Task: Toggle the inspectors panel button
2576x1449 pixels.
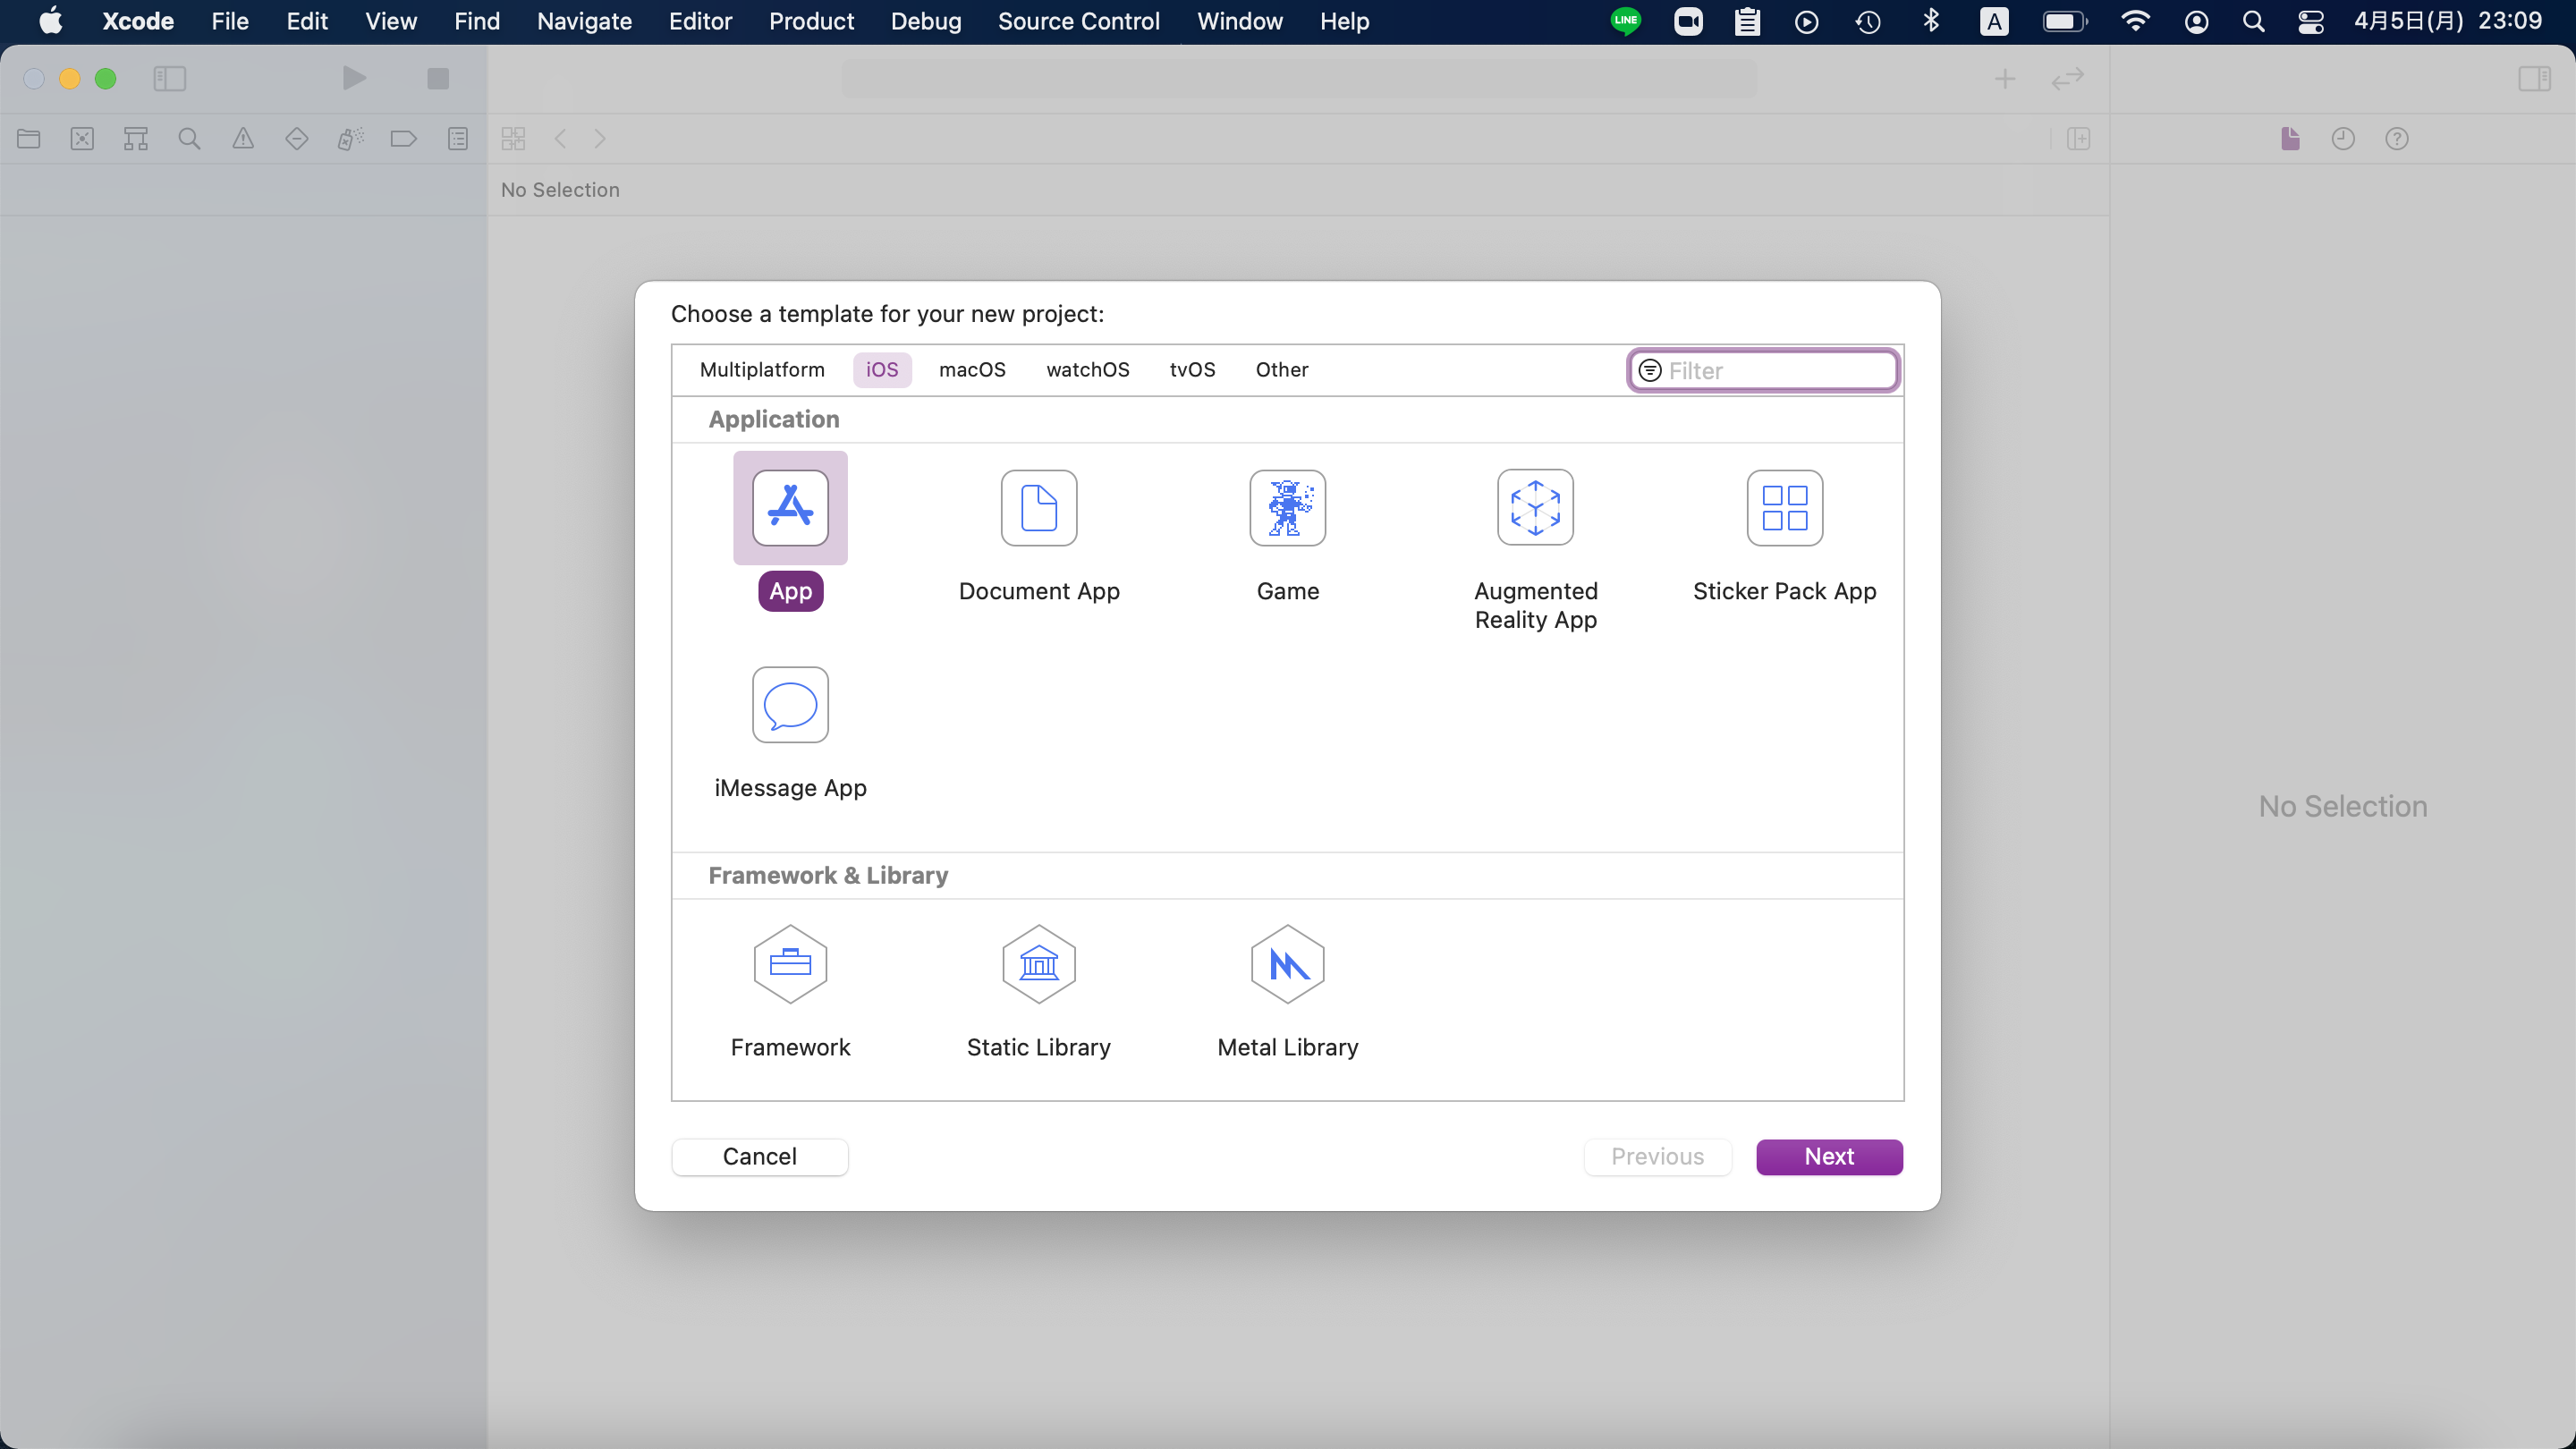Action: click(x=2533, y=78)
